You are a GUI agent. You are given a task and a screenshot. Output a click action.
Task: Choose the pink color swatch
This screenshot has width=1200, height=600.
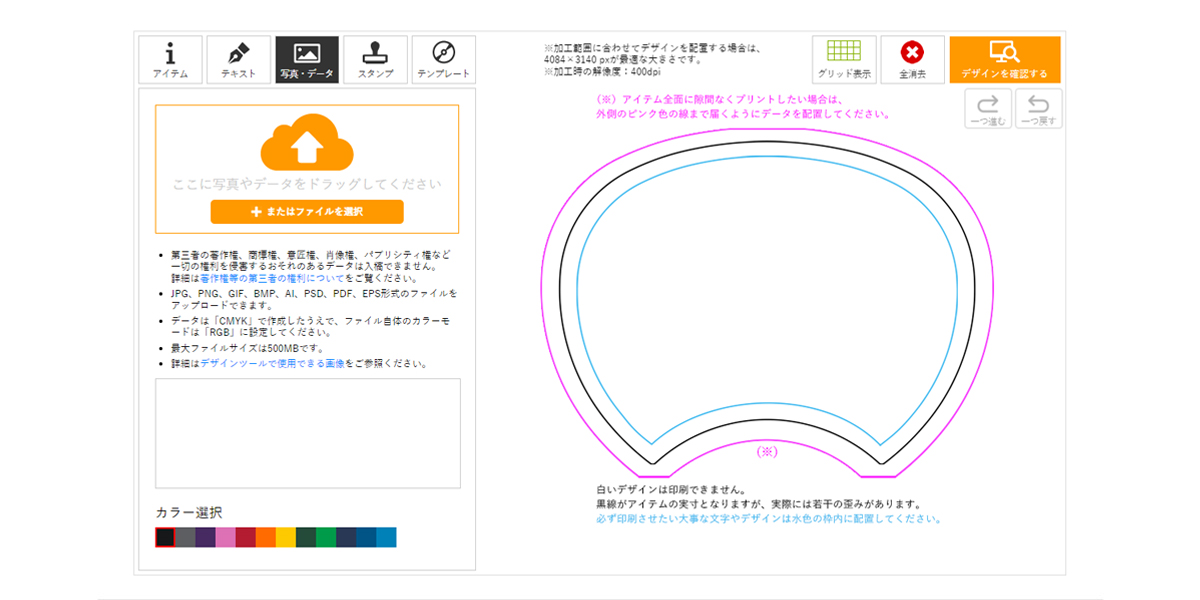[225, 537]
